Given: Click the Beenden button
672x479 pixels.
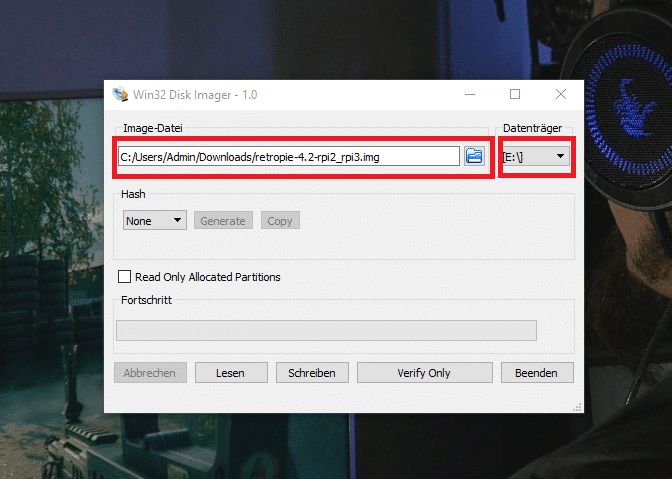Looking at the screenshot, I should (537, 373).
